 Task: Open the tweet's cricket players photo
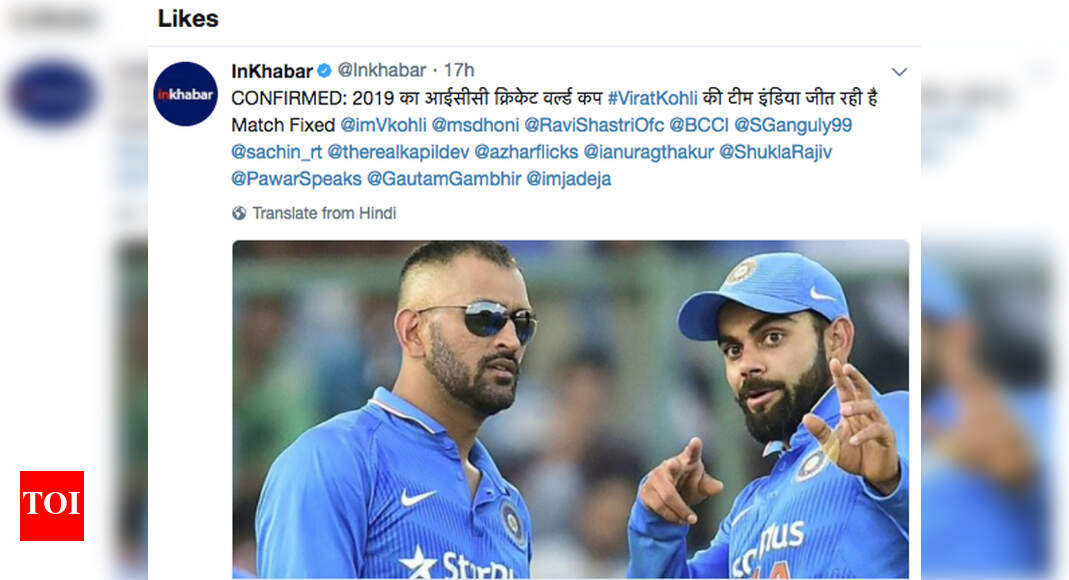571,409
